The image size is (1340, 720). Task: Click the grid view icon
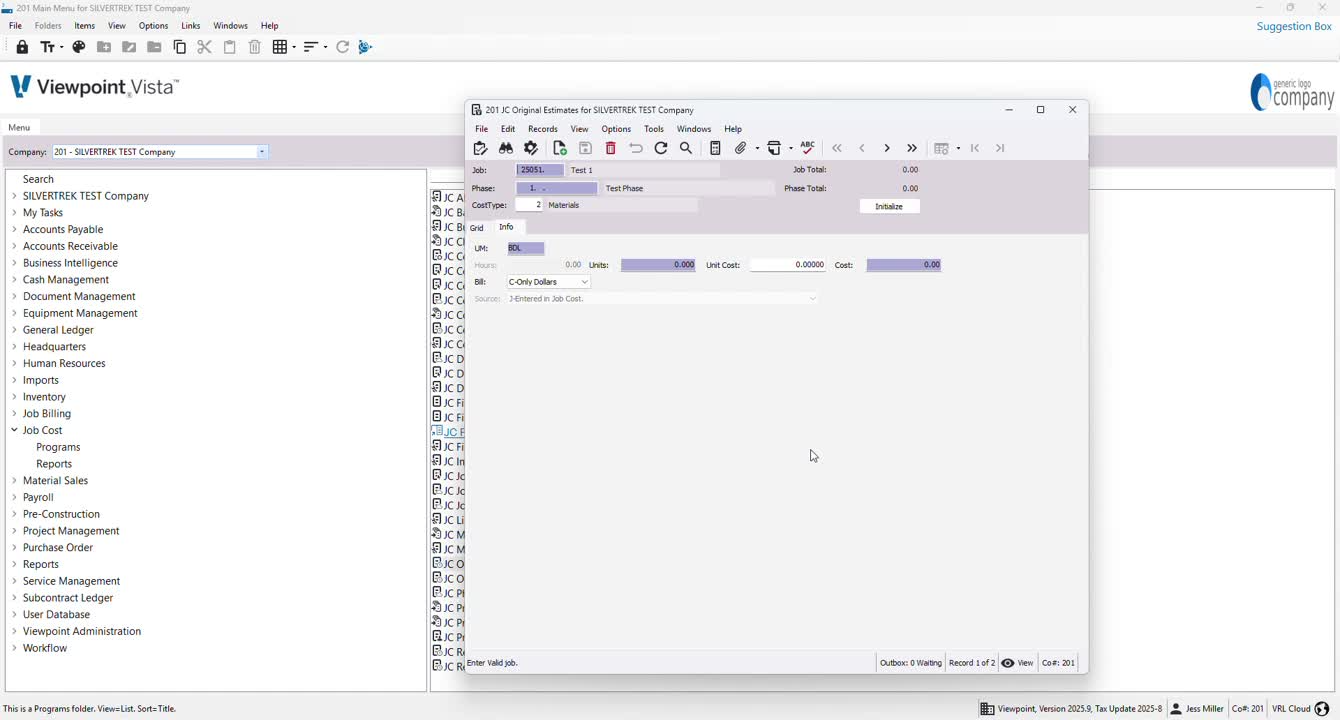(x=280, y=47)
